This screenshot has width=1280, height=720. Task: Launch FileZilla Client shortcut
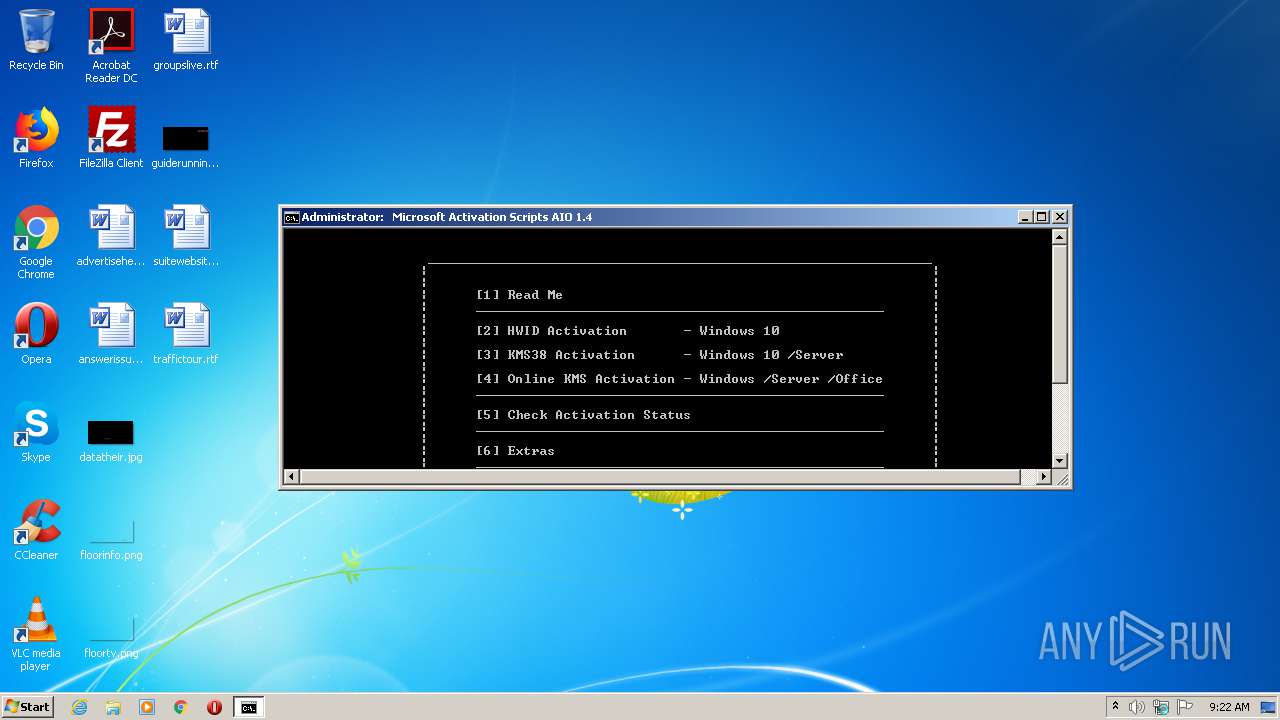coord(111,139)
